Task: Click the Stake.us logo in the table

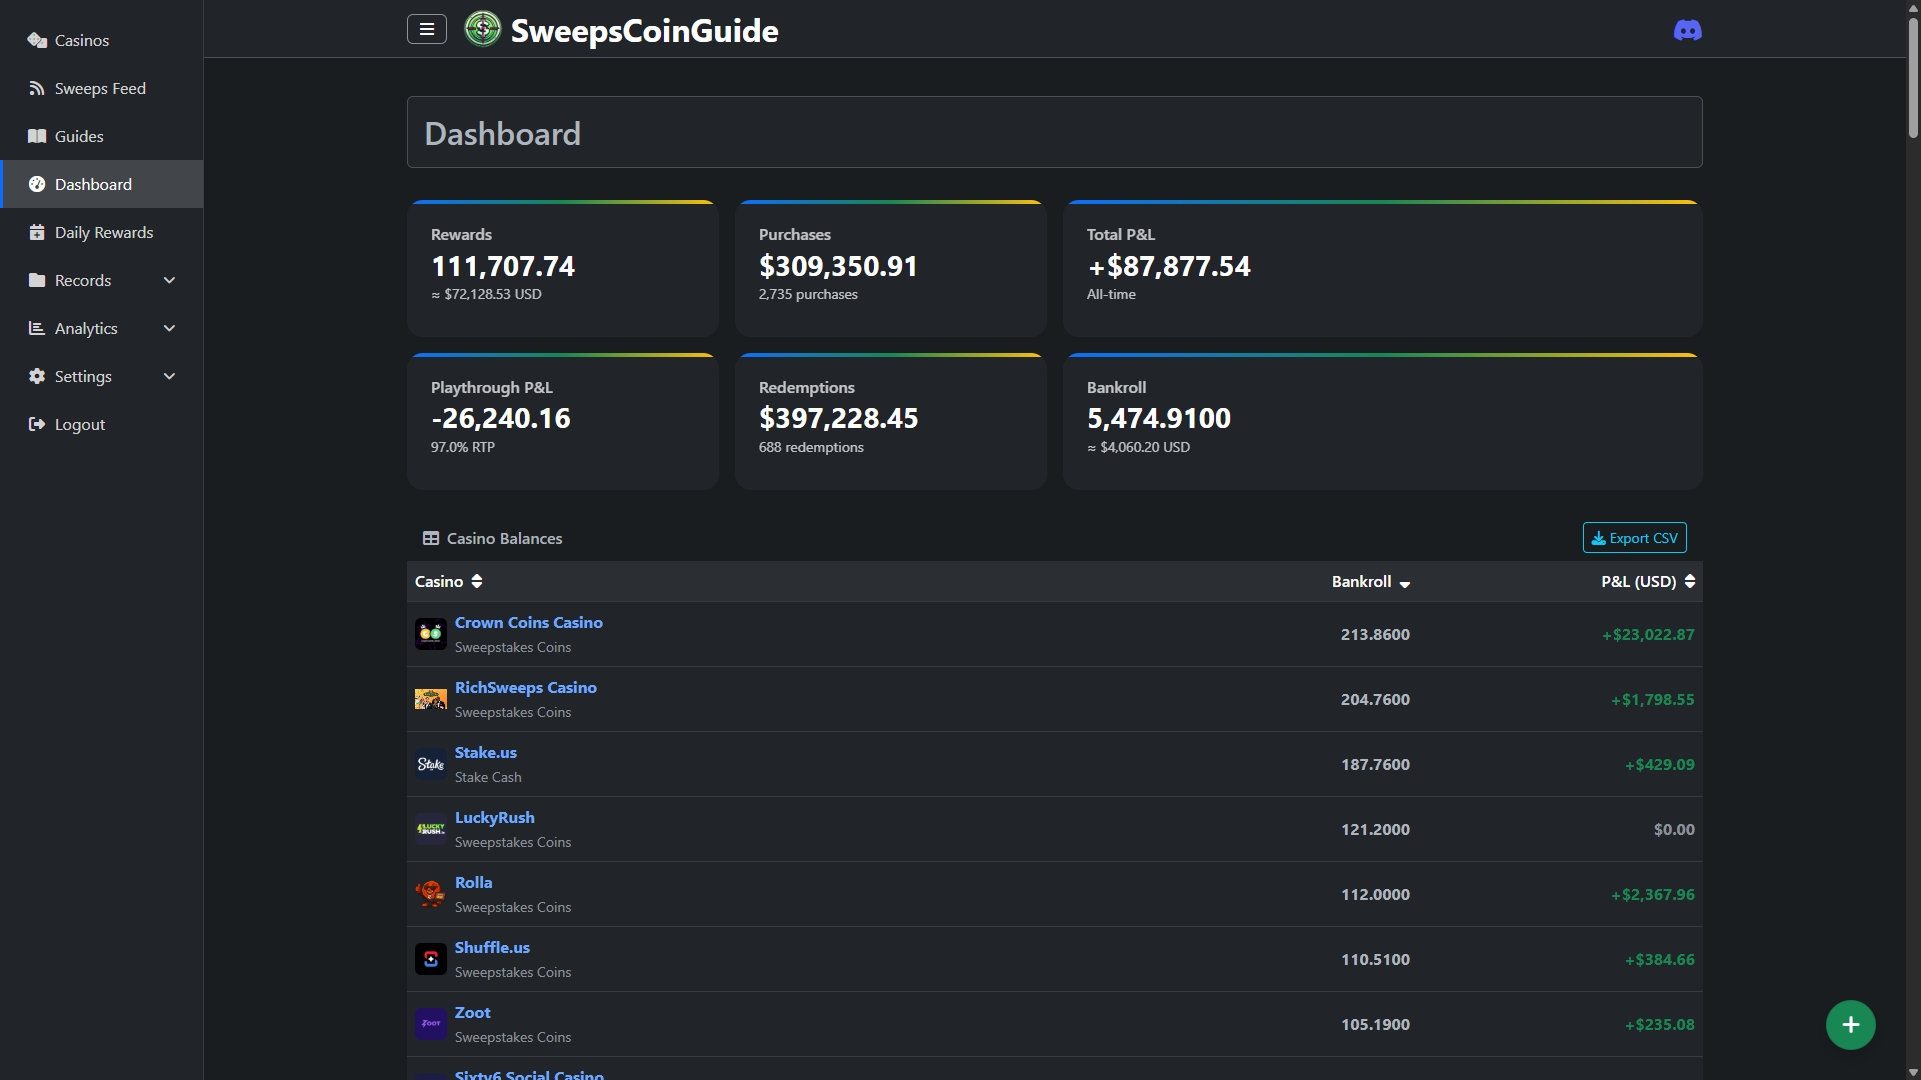Action: tap(430, 763)
